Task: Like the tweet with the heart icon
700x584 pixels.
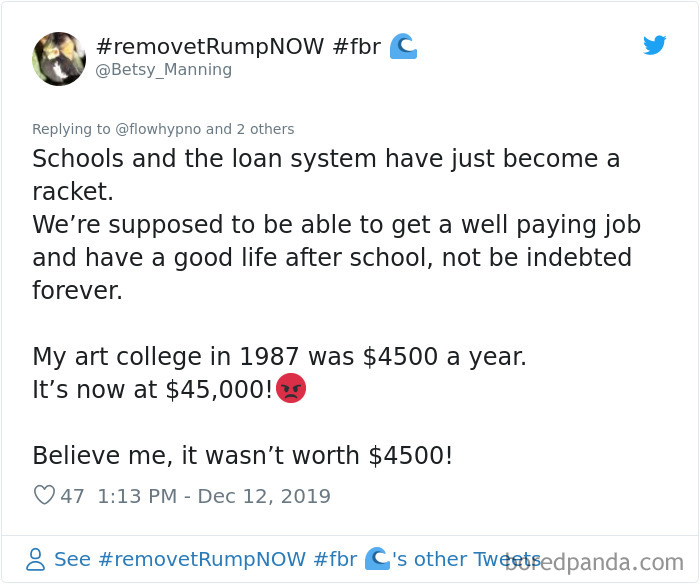Action: click(44, 495)
